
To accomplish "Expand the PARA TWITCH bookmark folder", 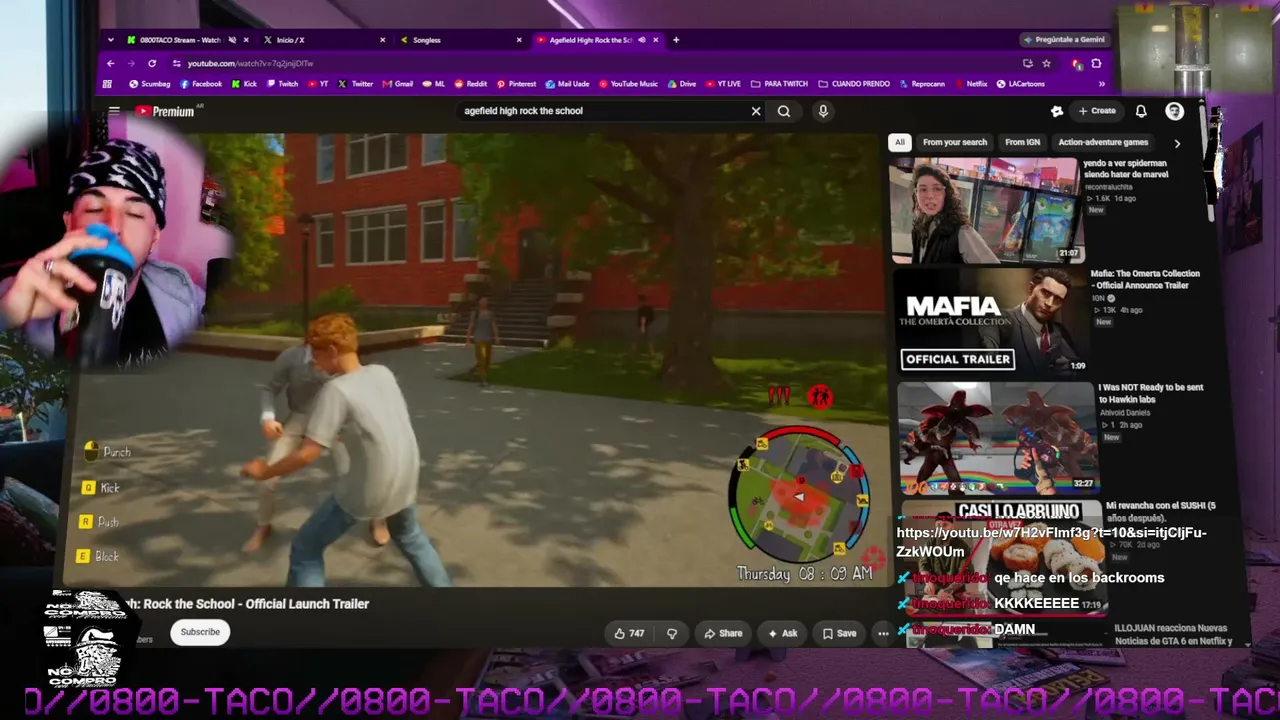I will (x=779, y=84).
